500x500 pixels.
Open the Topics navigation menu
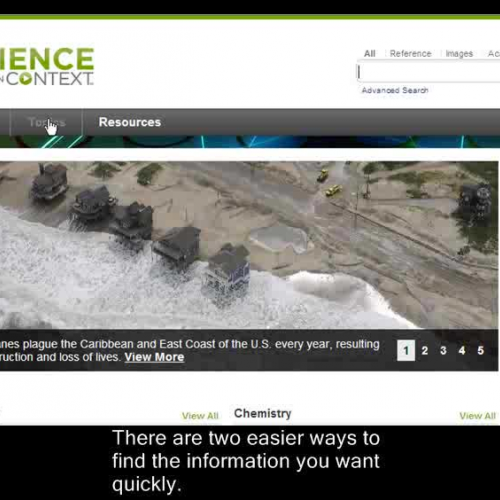(47, 122)
